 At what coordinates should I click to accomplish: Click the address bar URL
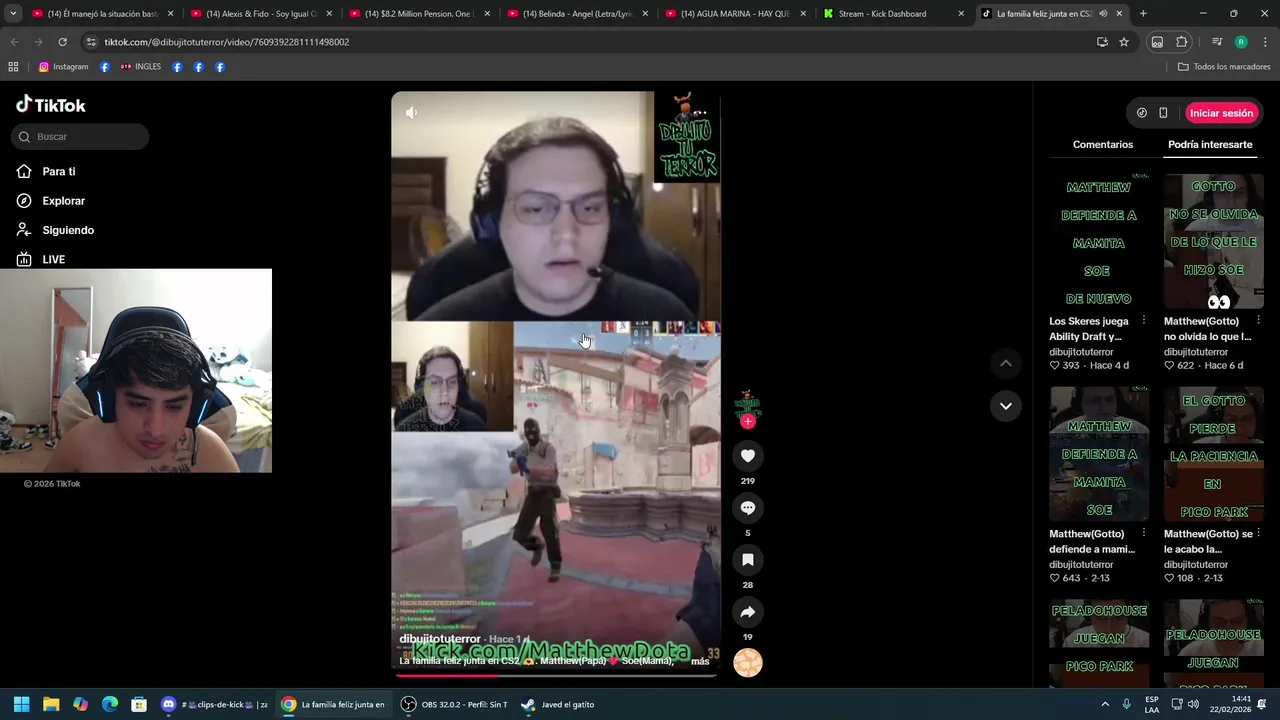227,42
